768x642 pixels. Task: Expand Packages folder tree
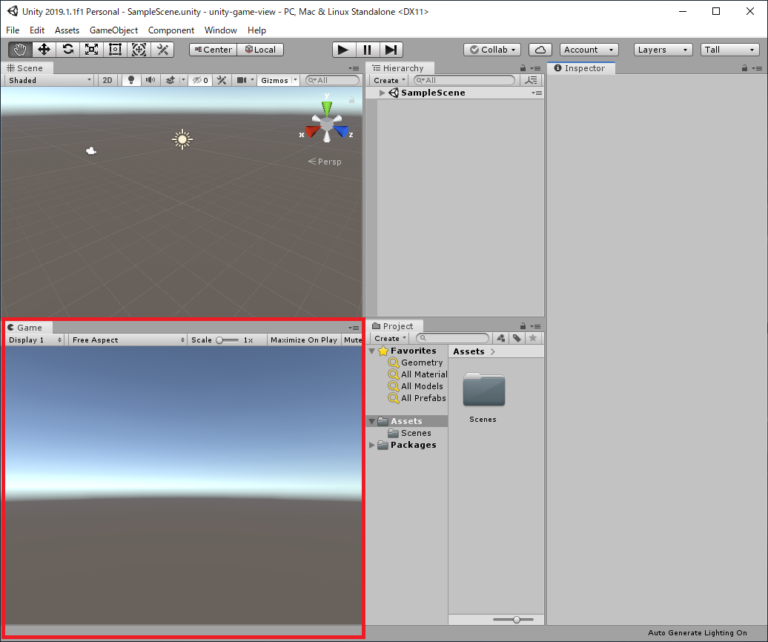[x=372, y=445]
